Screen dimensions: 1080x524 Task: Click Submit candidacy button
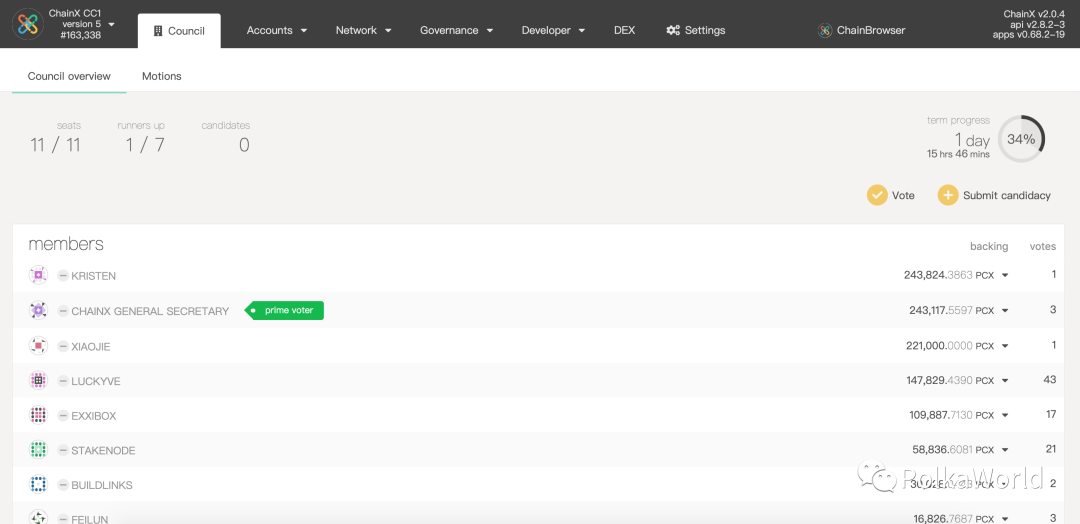point(994,195)
